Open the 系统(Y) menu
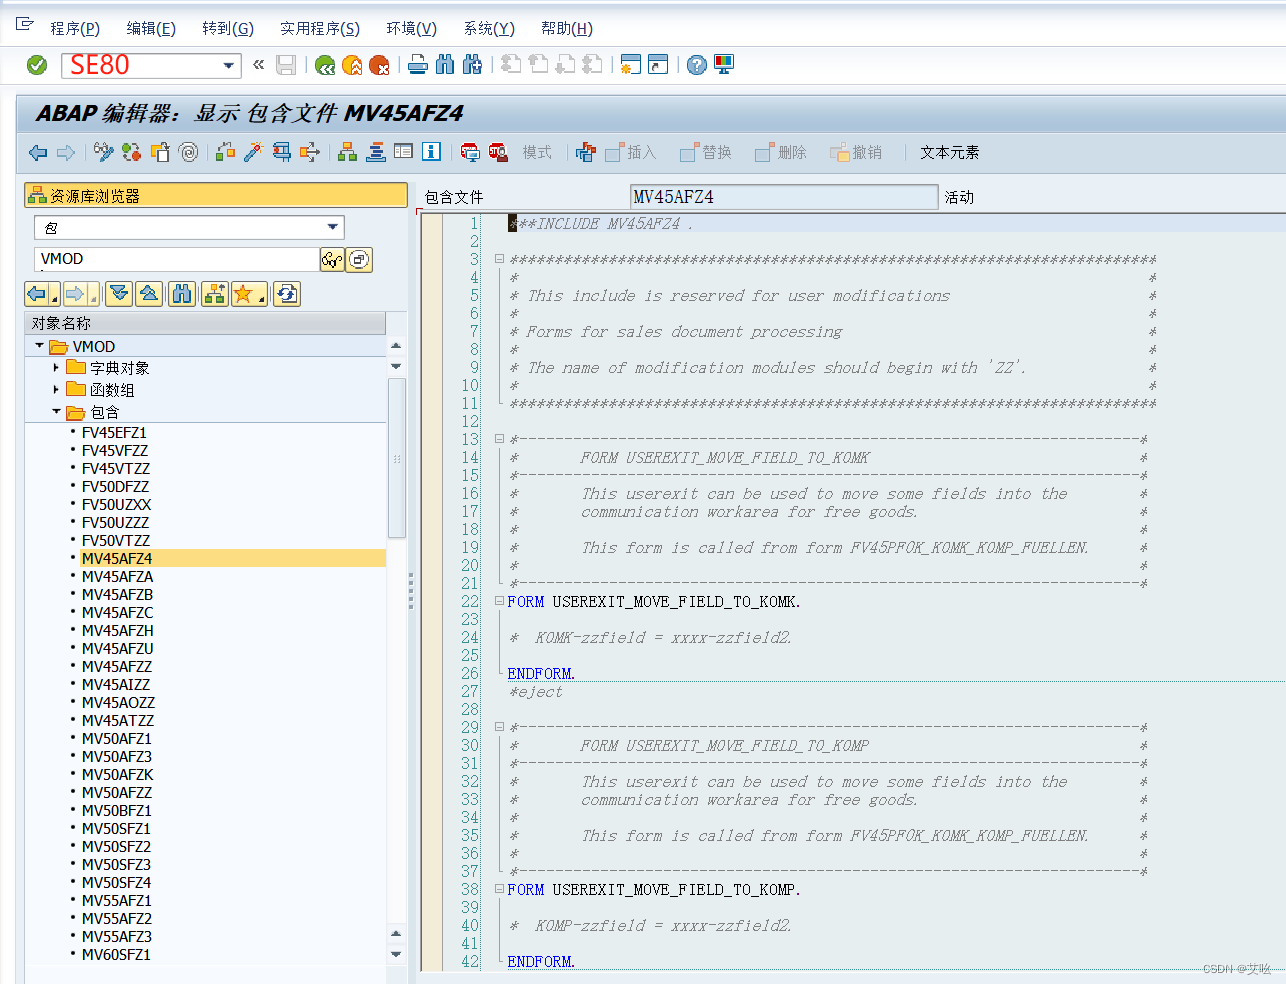 [x=489, y=28]
